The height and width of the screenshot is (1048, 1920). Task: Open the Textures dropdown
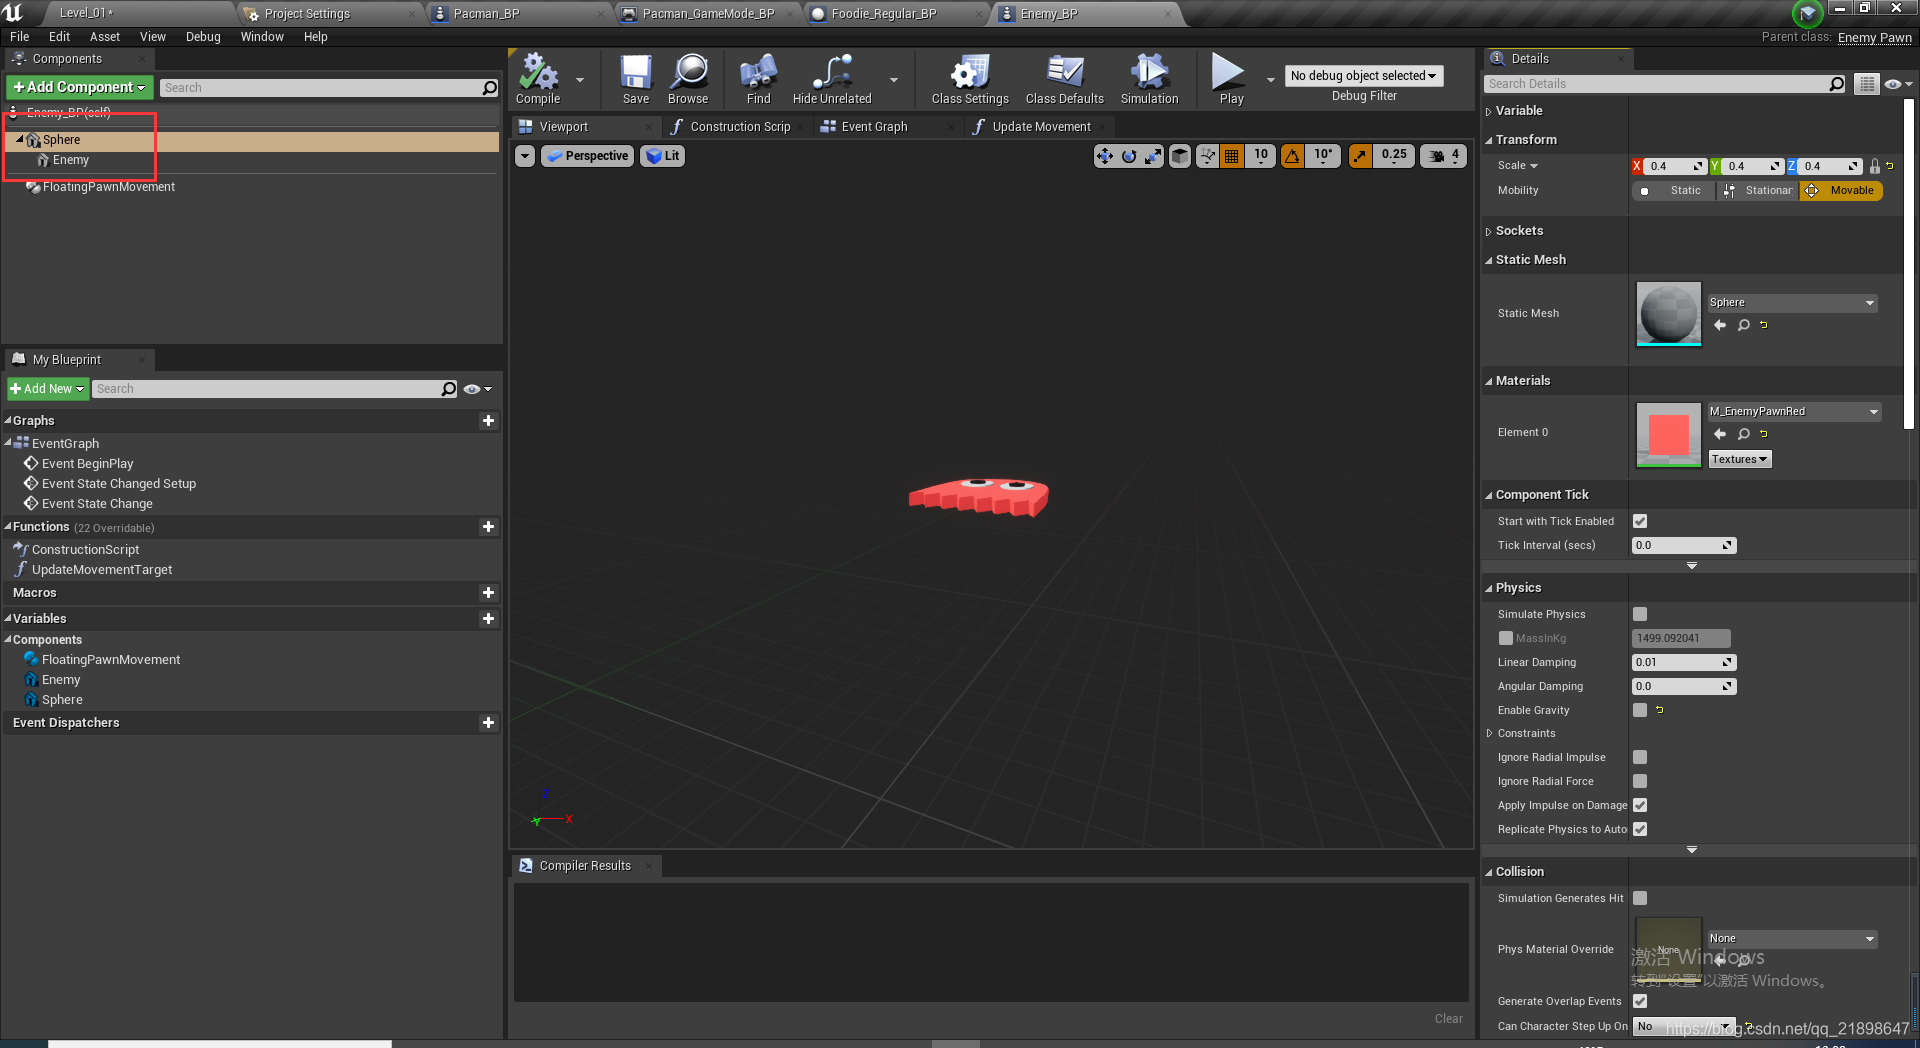(1740, 459)
